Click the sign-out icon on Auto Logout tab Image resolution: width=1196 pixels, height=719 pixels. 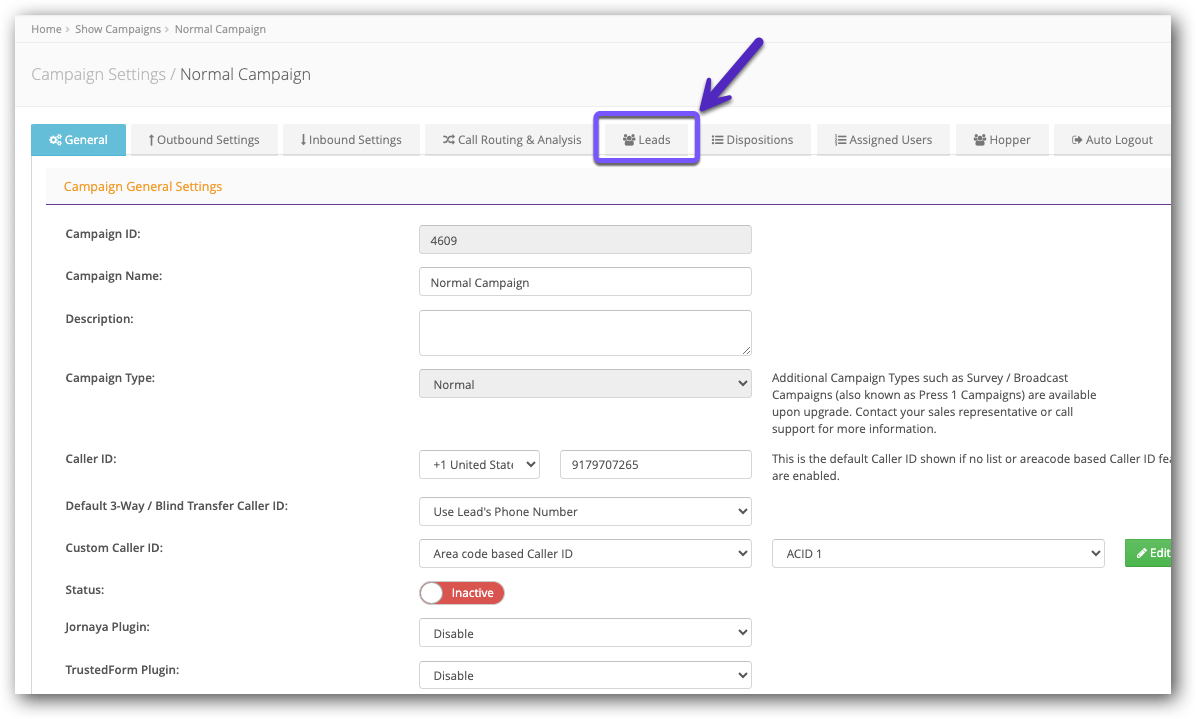pyautogui.click(x=1078, y=140)
